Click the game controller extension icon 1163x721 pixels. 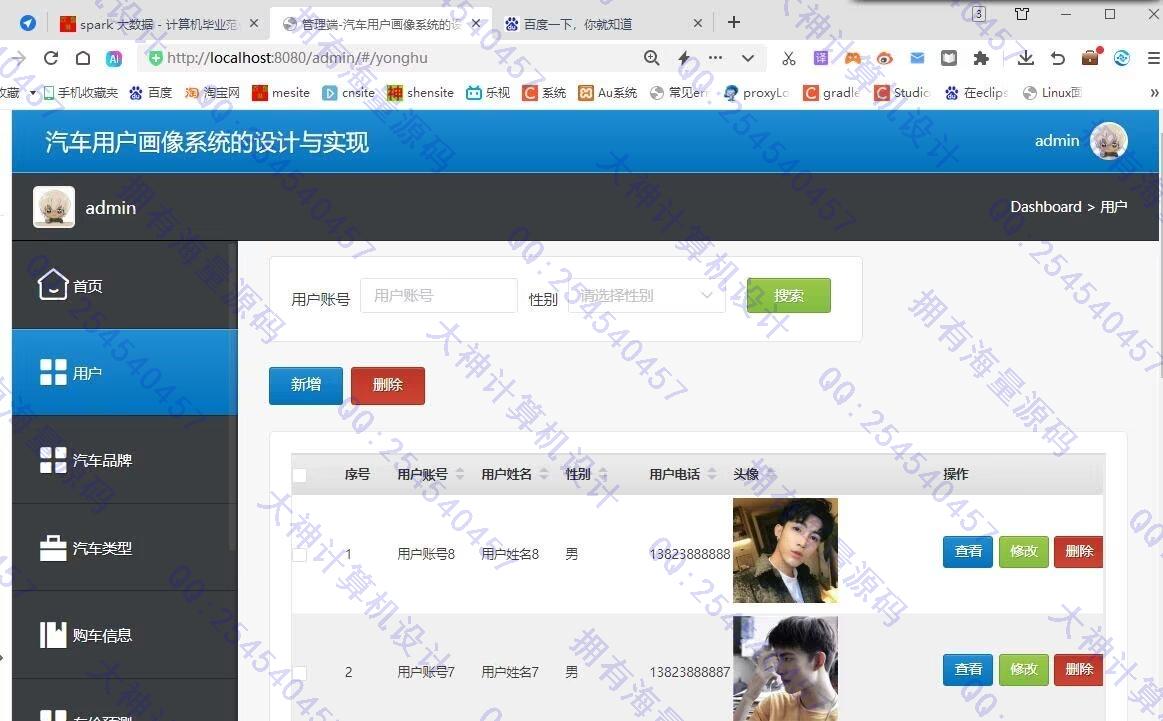853,58
